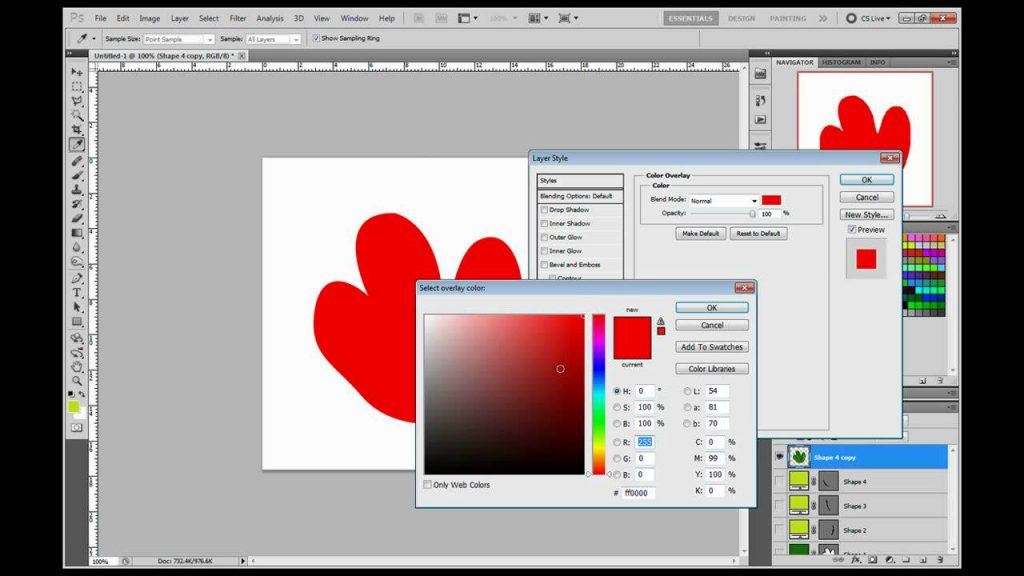The width and height of the screenshot is (1024, 576).
Task: Check the Inner Shadow style checkbox
Action: click(x=544, y=223)
